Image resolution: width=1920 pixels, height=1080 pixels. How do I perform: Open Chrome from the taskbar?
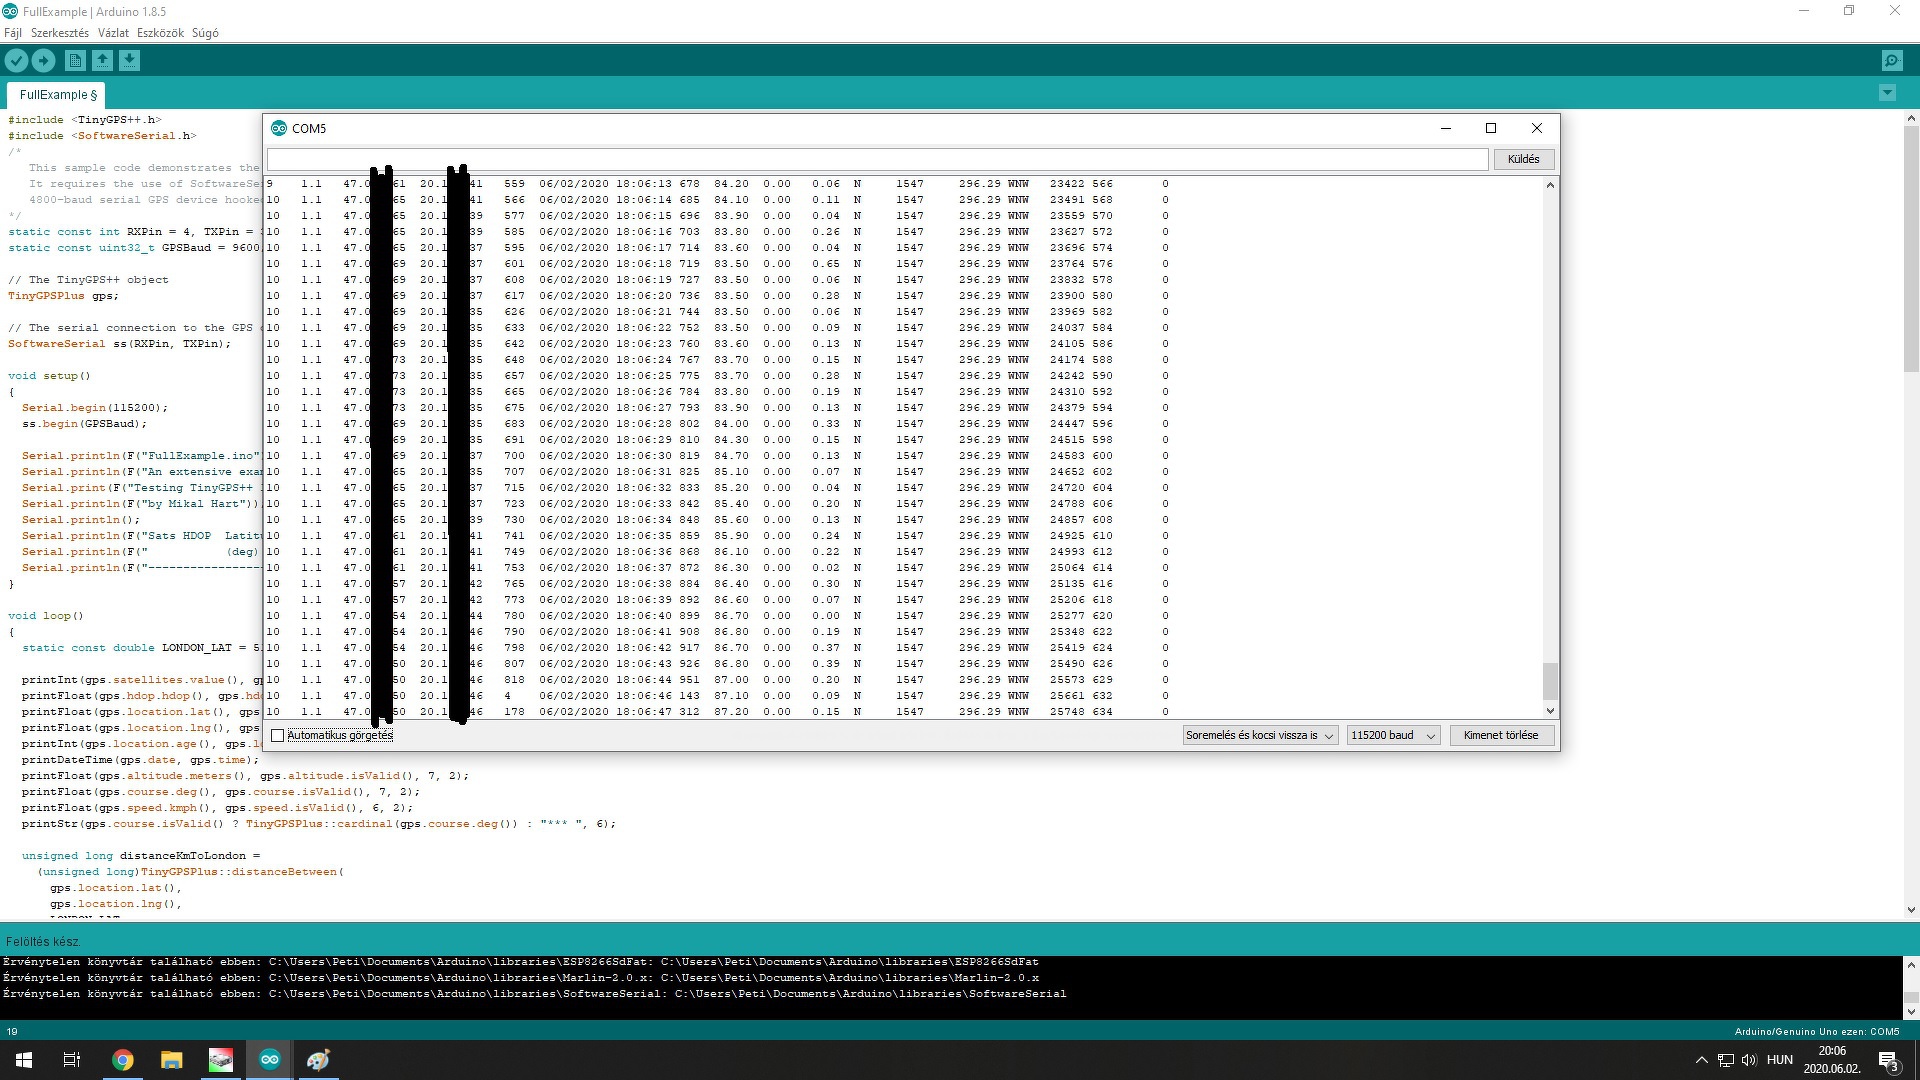coord(123,1060)
